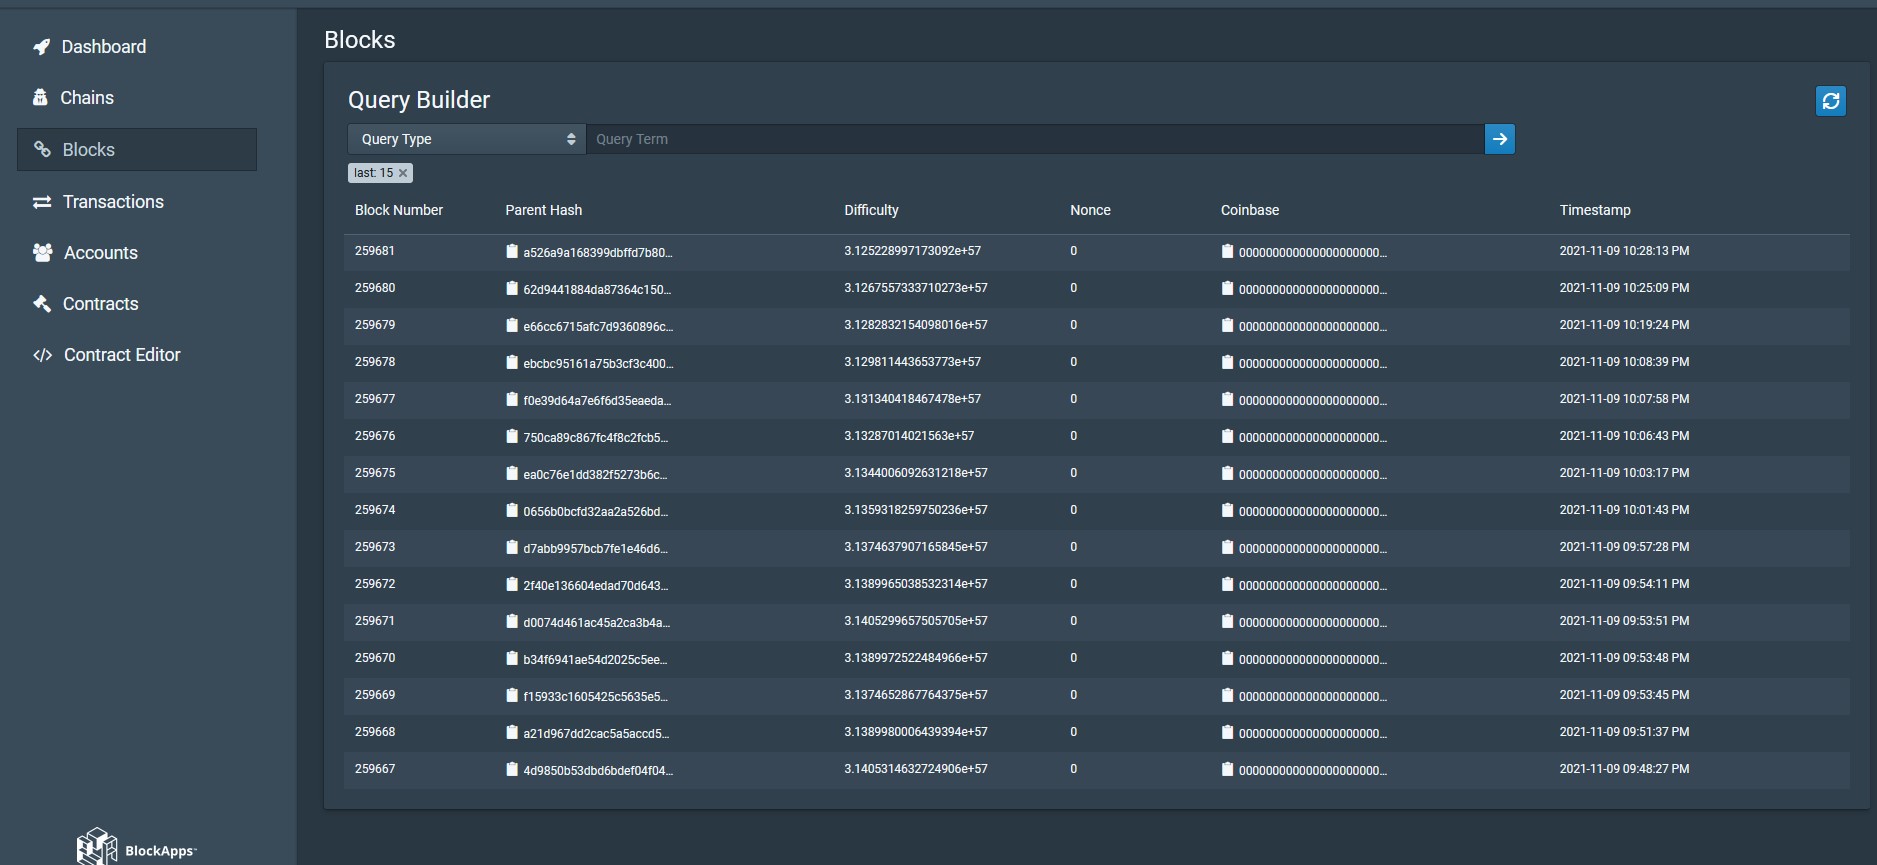Click the Transactions arrows icon

coord(42,202)
